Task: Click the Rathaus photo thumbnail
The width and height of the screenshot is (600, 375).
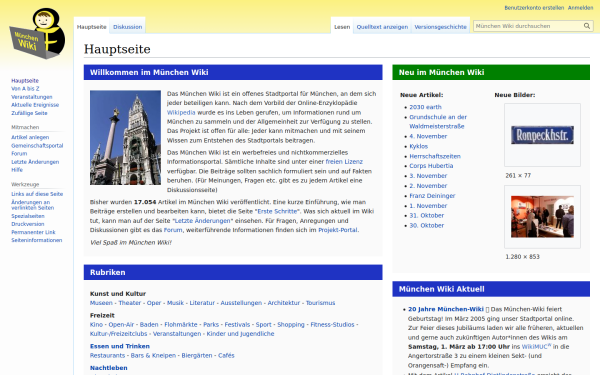Action: (x=125, y=138)
